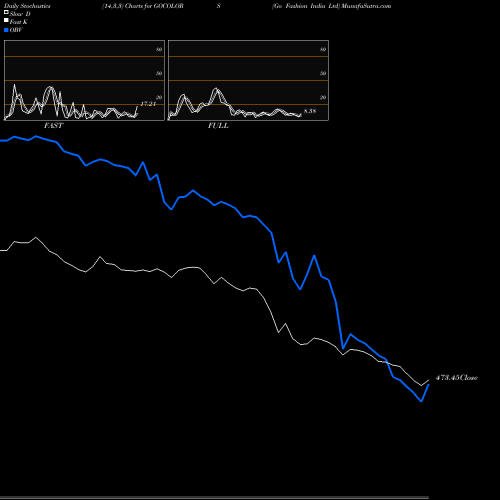Click '(14,3,3) Charts for GOCOLOR' heading
500x500 pixels.
(x=143, y=6)
